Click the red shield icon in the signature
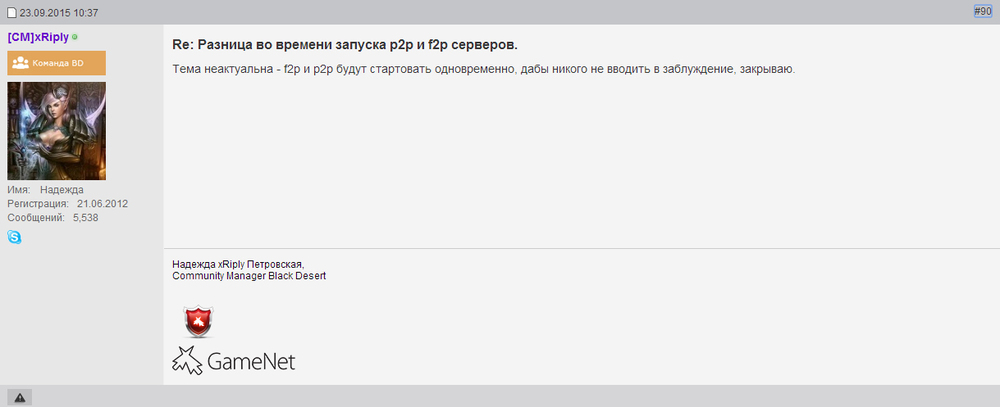Image resolution: width=1000 pixels, height=407 pixels. (x=199, y=321)
